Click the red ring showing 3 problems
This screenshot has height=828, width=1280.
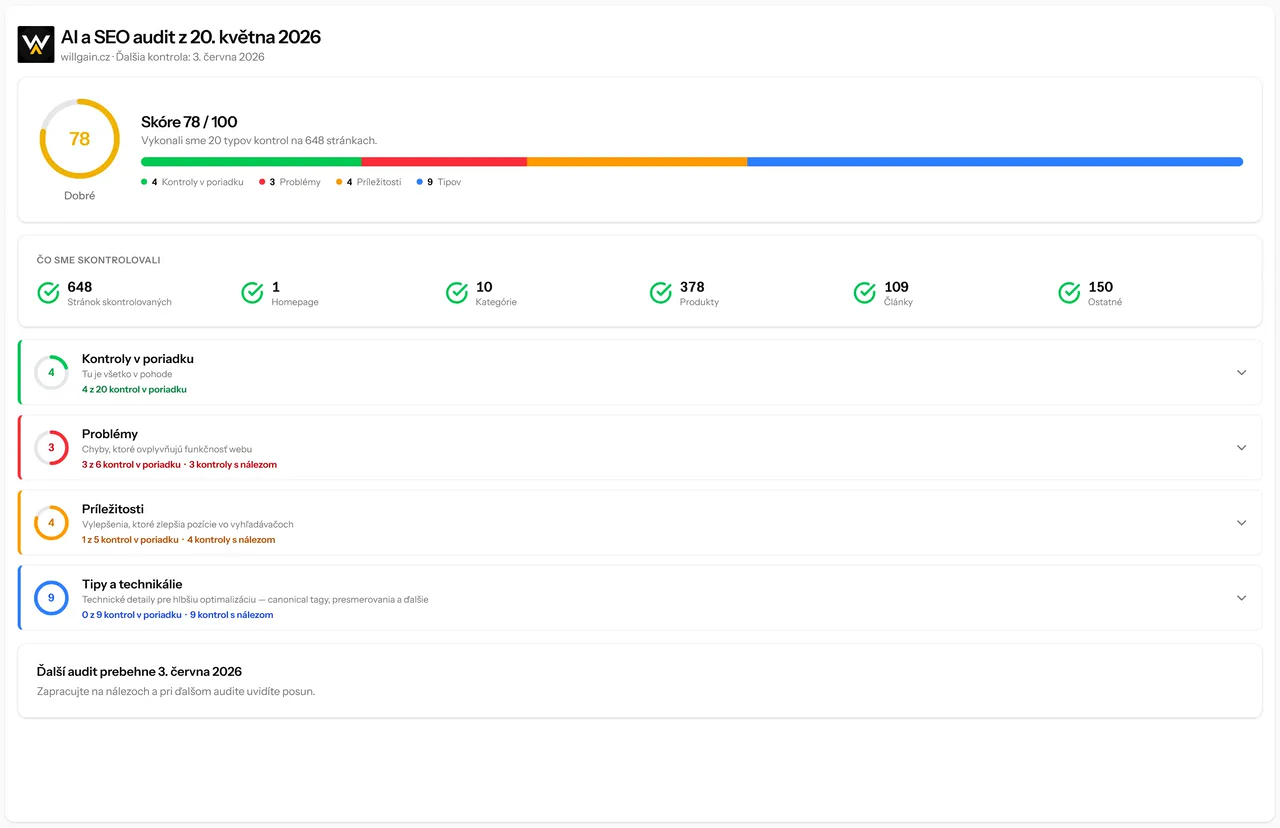(x=51, y=447)
